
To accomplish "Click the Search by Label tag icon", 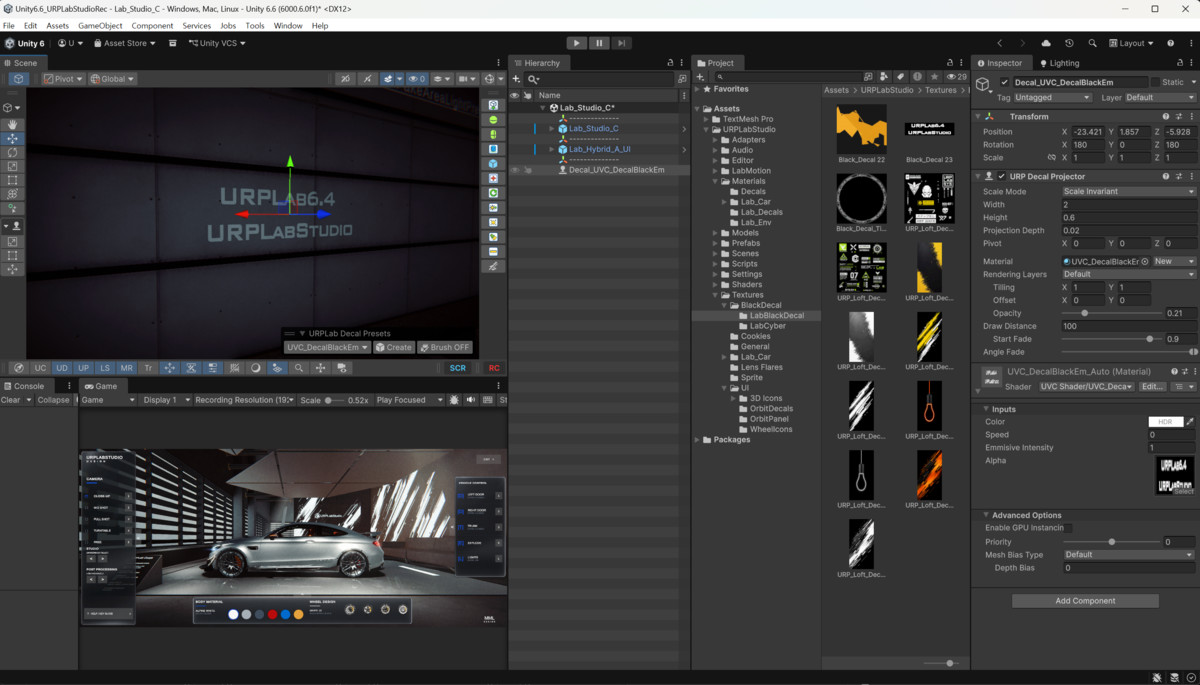I will coord(900,77).
